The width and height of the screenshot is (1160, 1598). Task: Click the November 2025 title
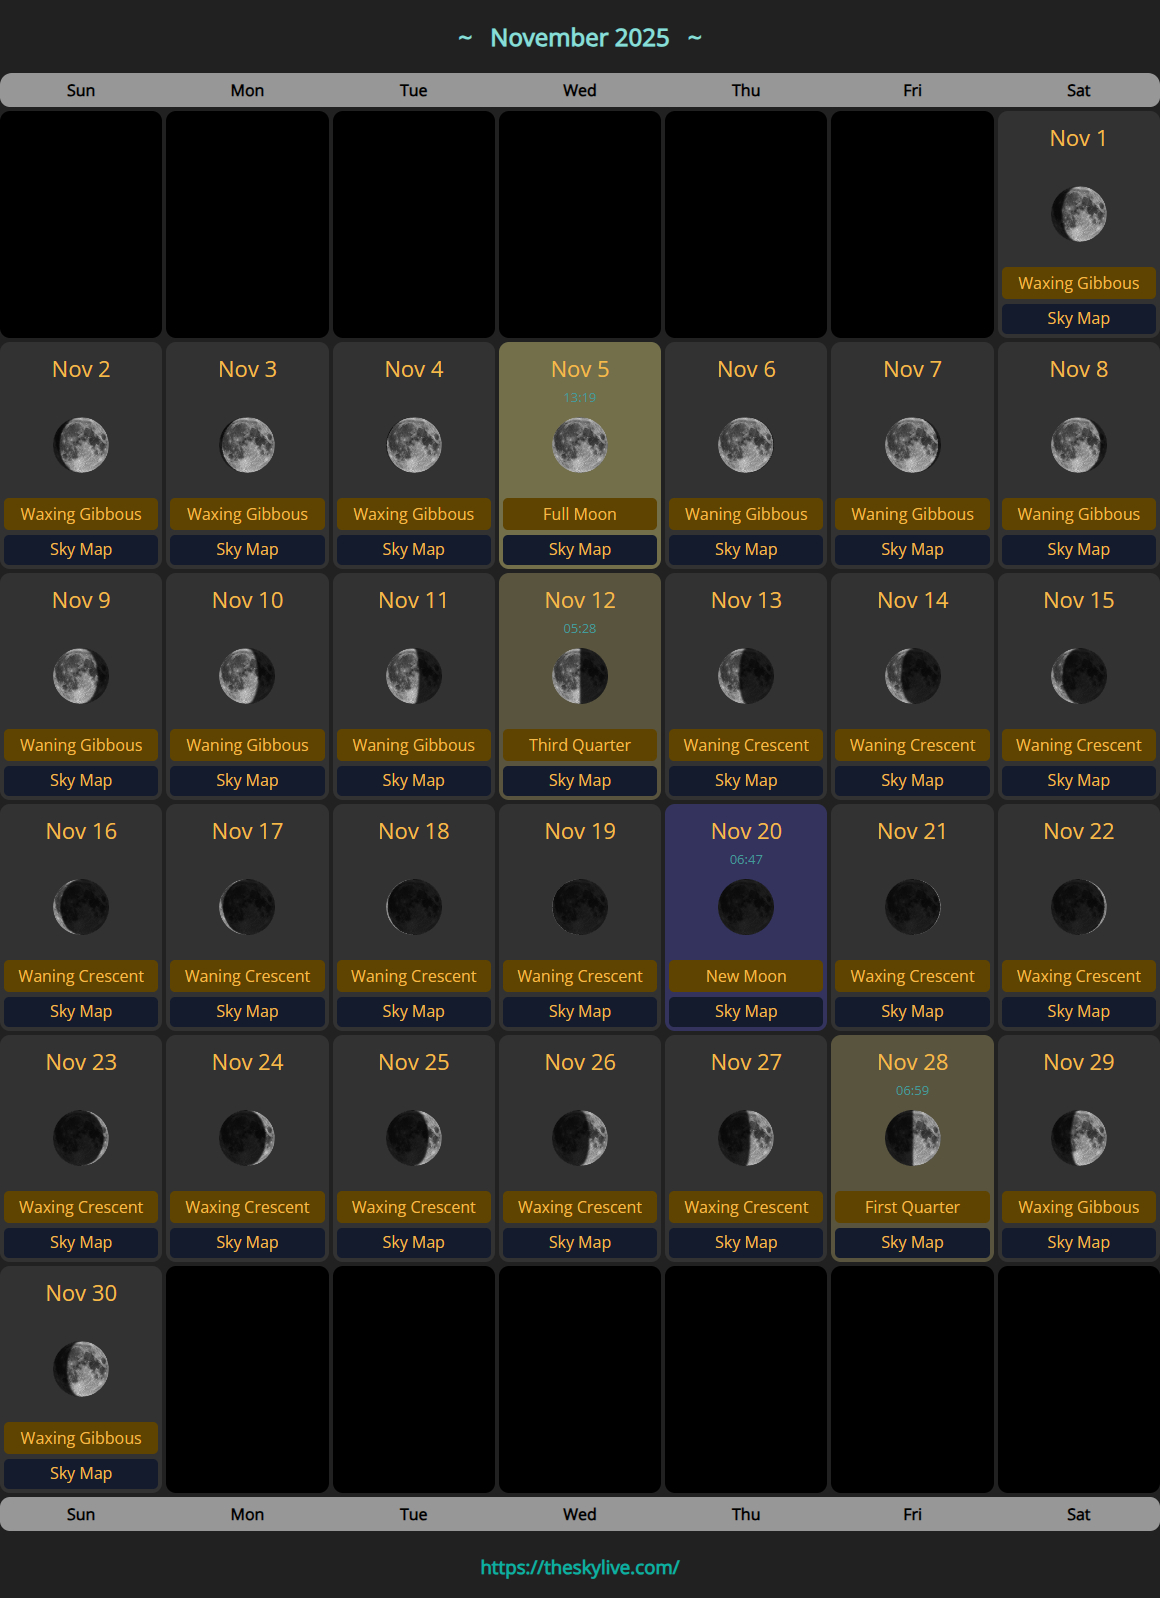pos(580,38)
